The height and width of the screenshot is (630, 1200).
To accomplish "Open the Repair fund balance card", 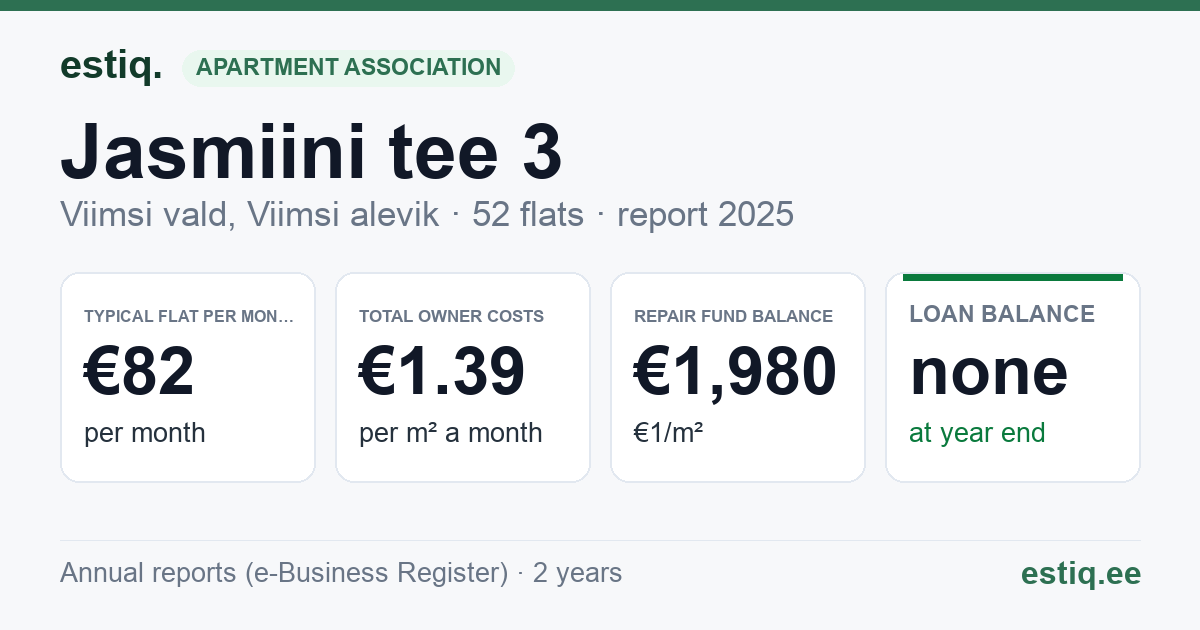I will click(738, 377).
